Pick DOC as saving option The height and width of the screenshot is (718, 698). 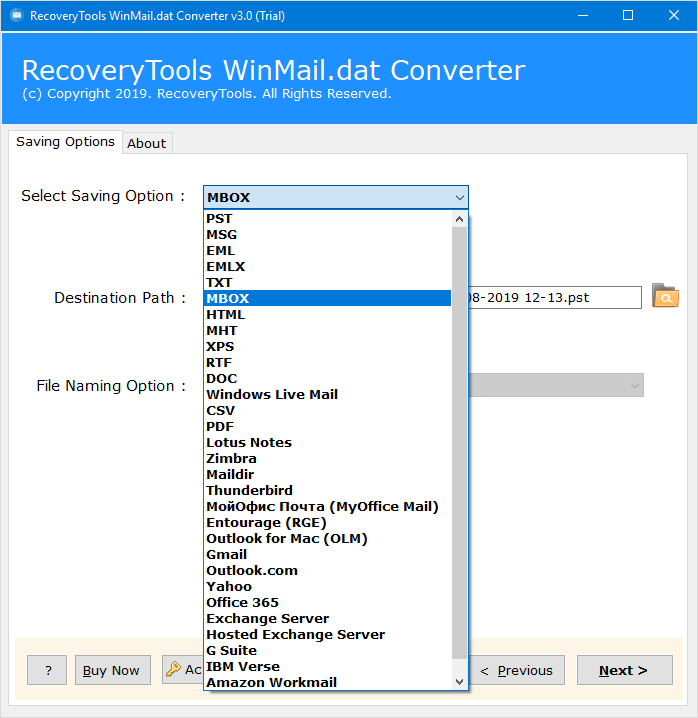pos(327,379)
